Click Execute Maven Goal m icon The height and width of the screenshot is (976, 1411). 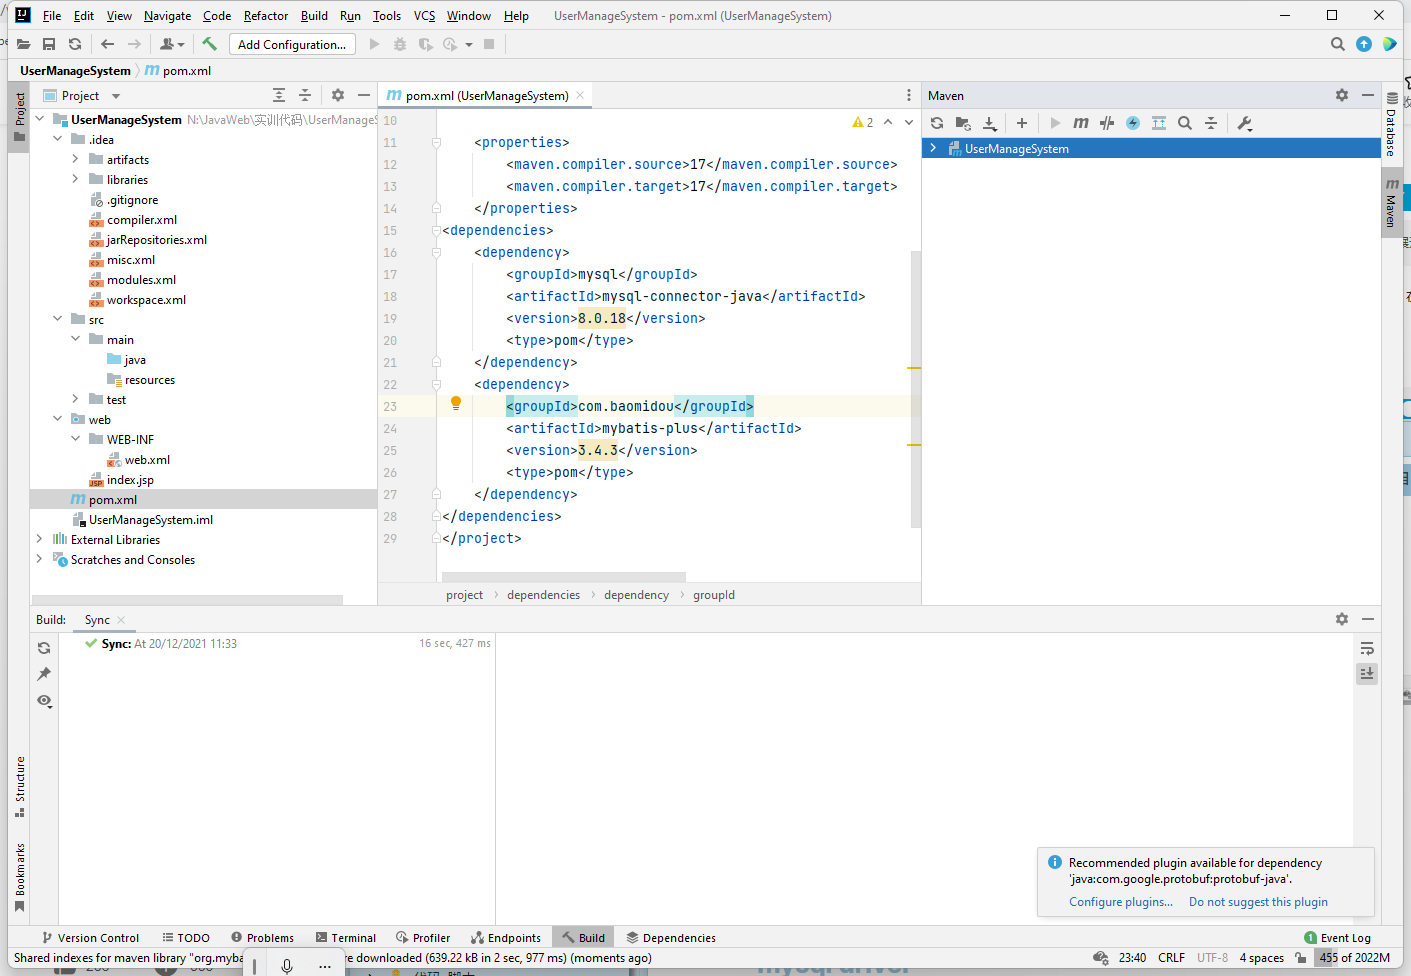(x=1081, y=123)
